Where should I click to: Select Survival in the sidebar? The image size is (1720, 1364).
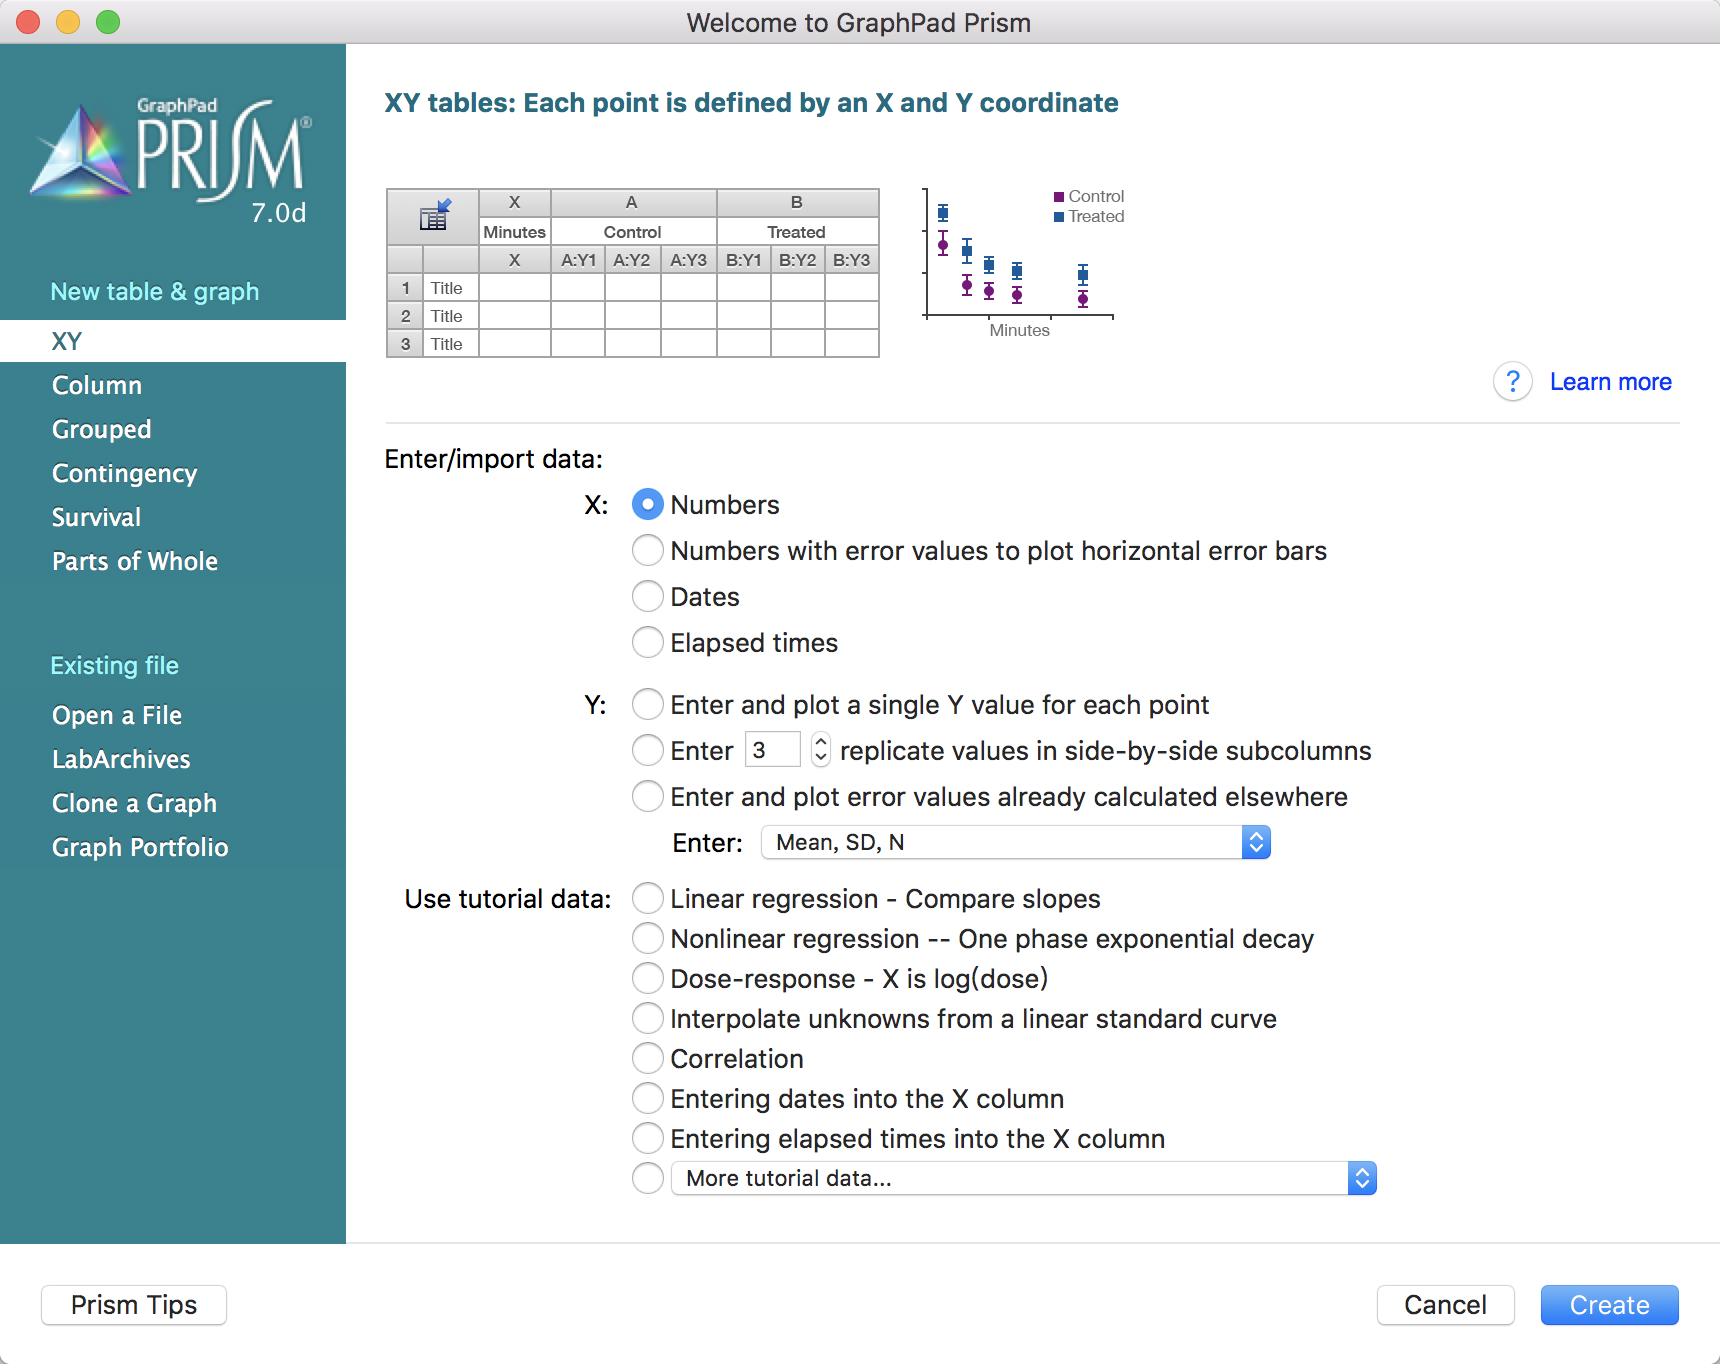click(x=96, y=517)
